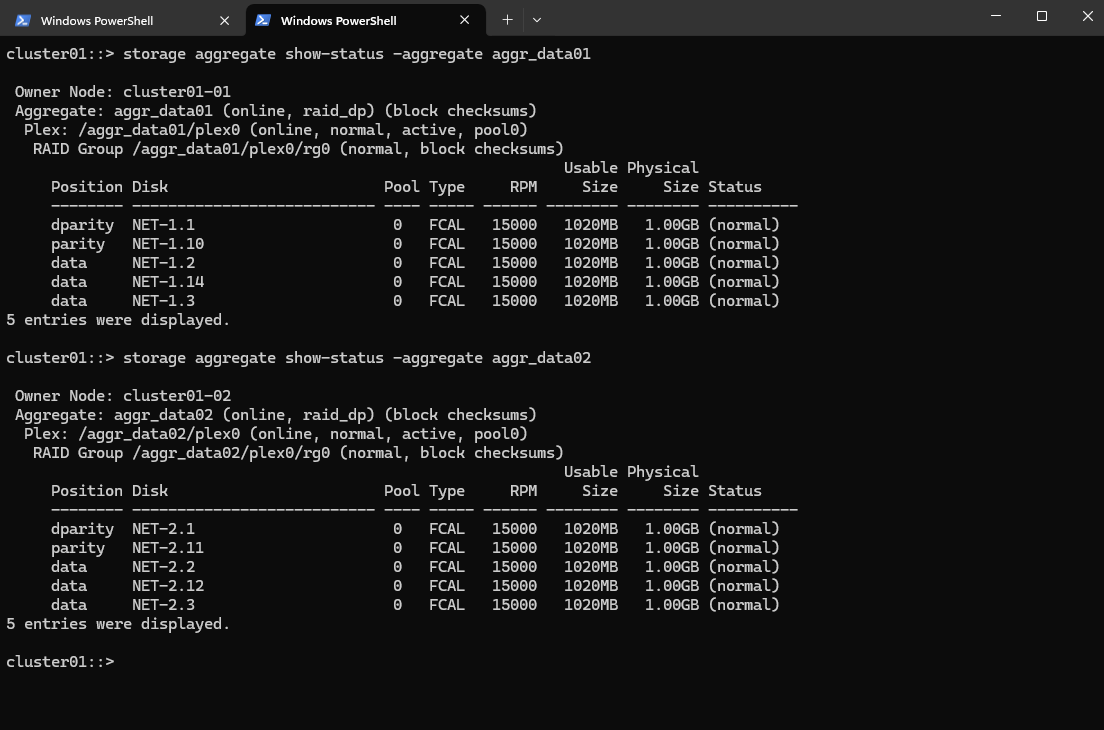Click the 'Owner Node: cluster01-02' line
This screenshot has width=1104, height=730.
pos(123,396)
